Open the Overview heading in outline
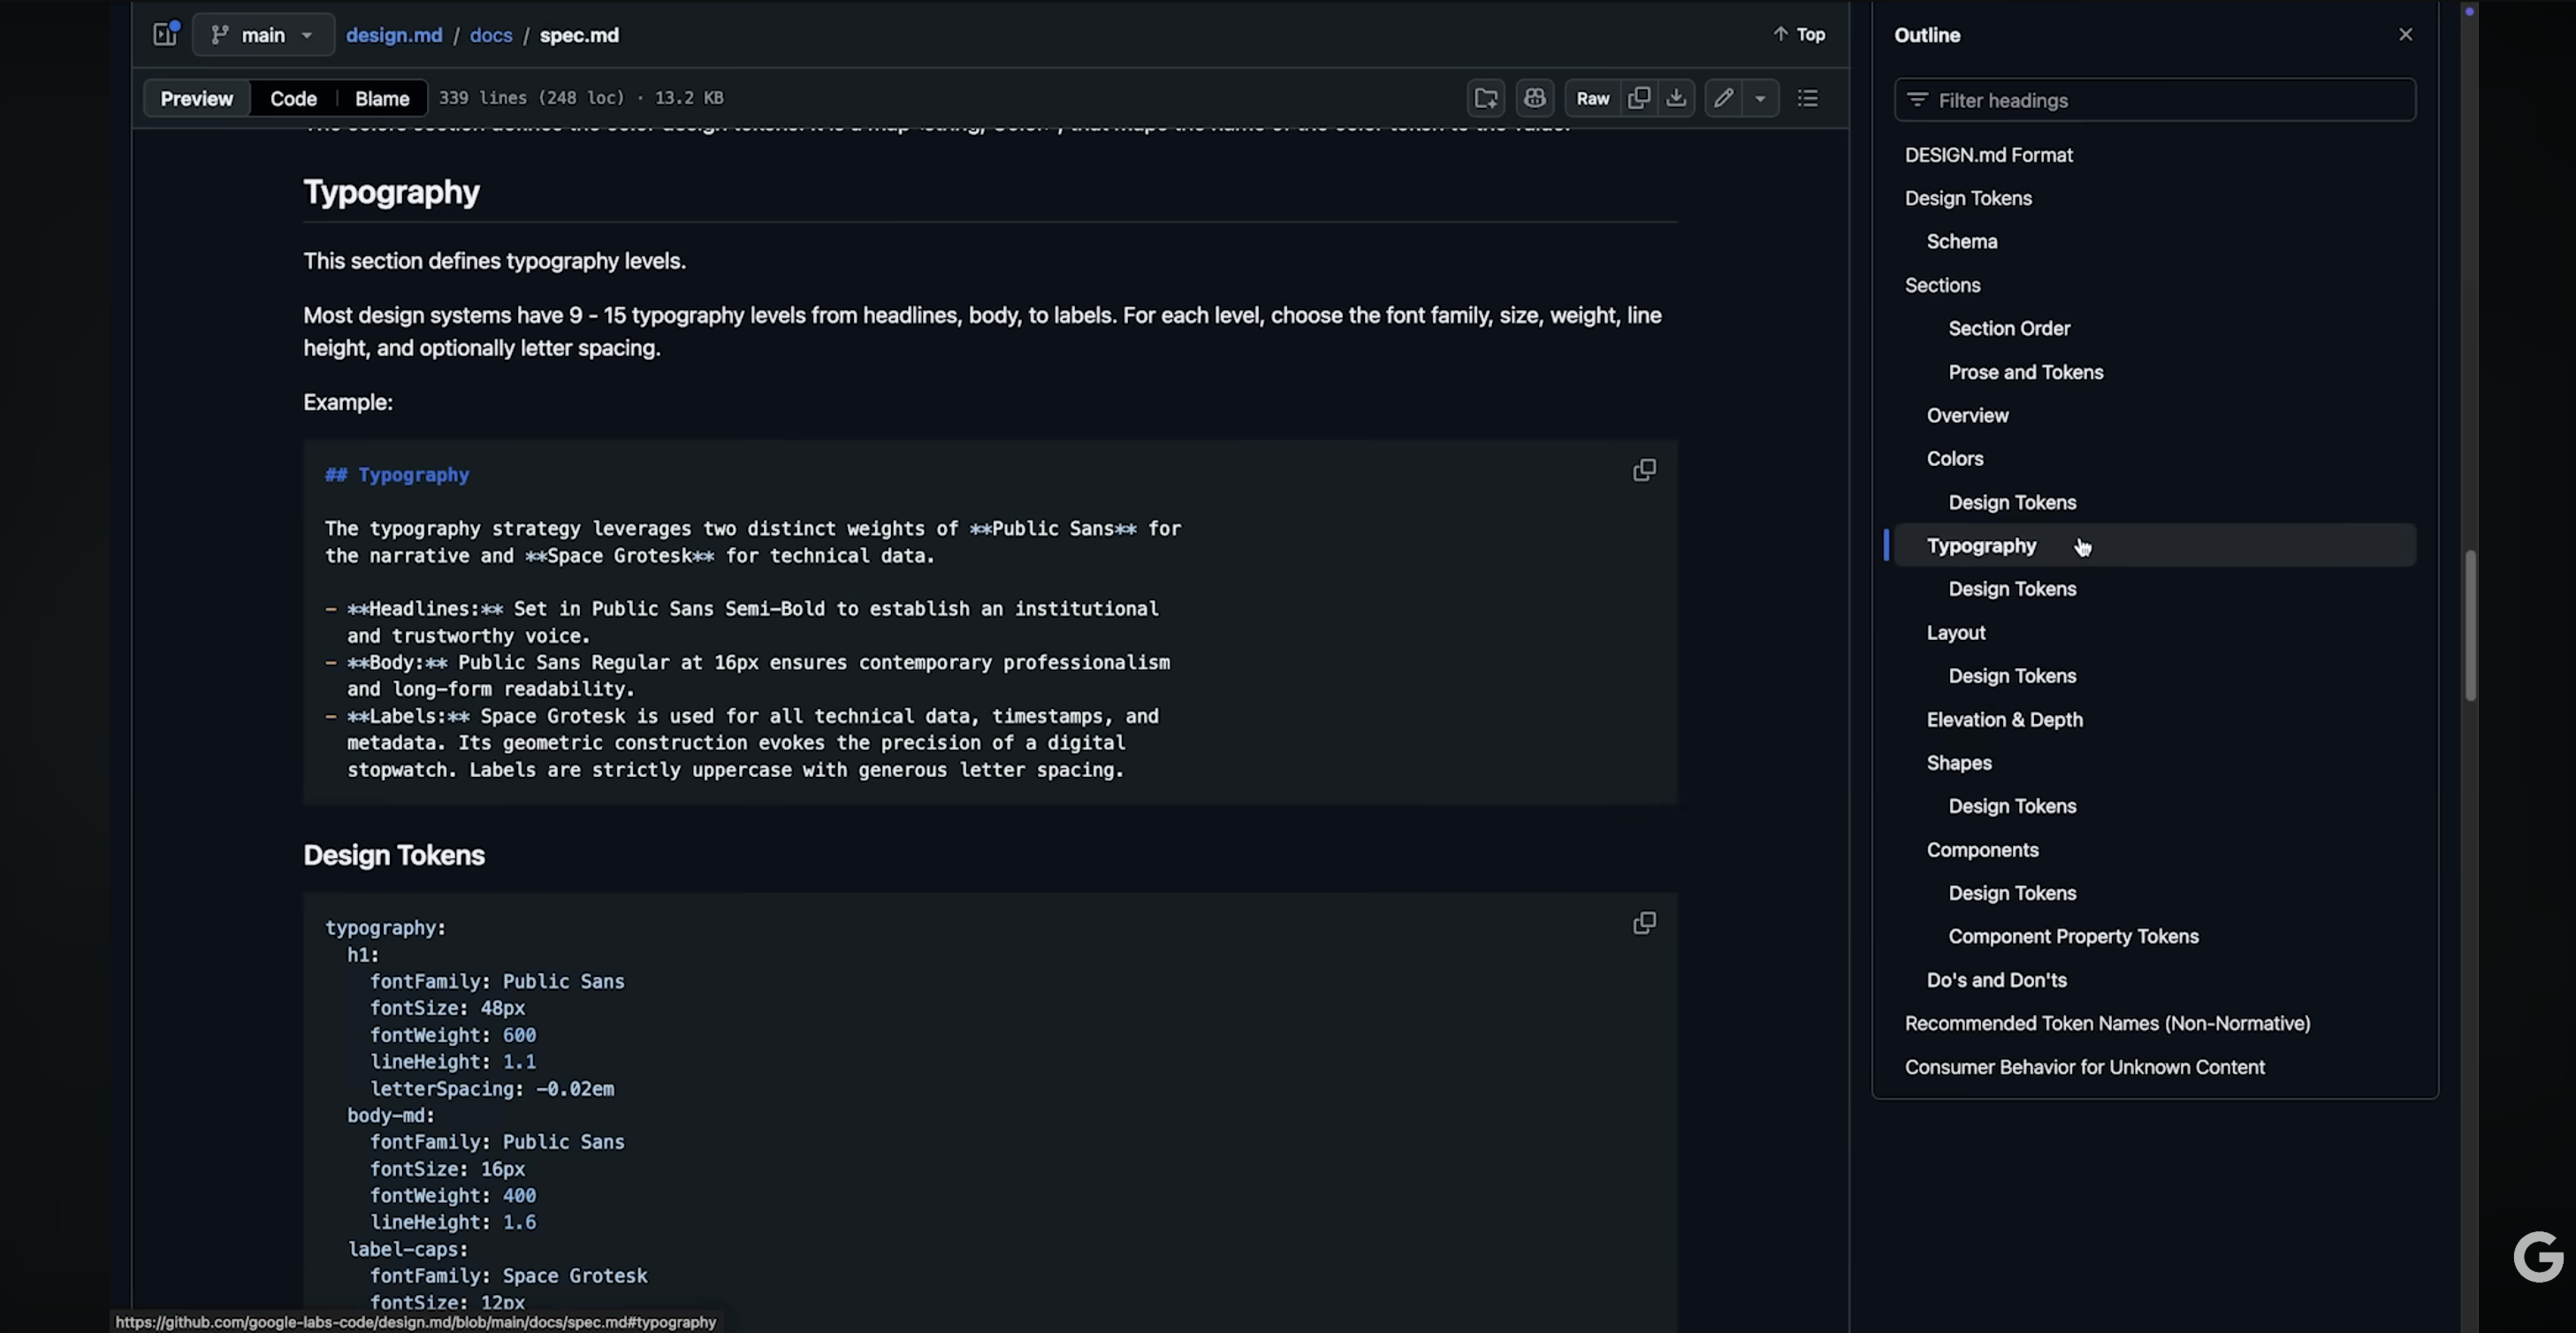 pyautogui.click(x=1967, y=415)
